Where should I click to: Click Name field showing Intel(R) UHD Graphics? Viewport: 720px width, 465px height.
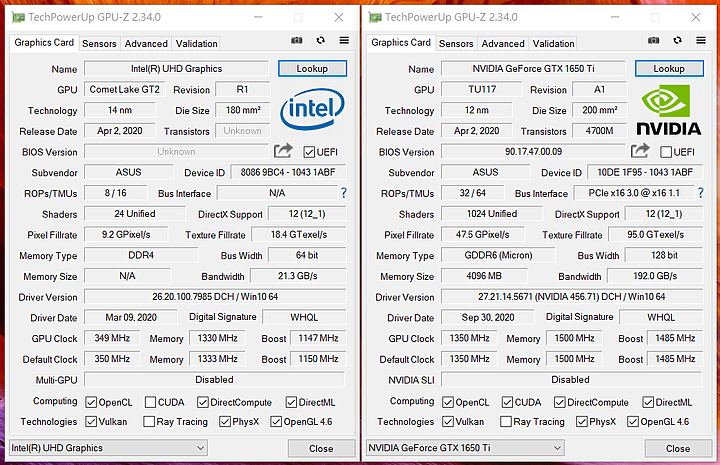point(176,68)
